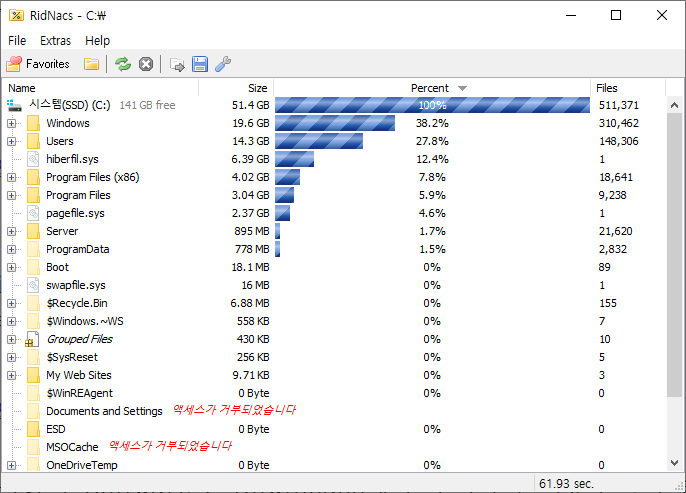
Task: Select the $SysReset folder name
Action: (72, 357)
